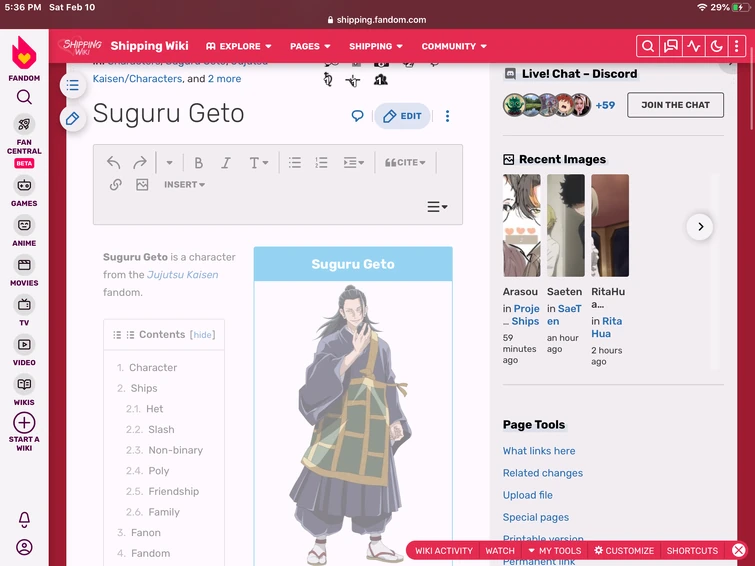Follow the Jujutsu Kaisen link

[x=182, y=275]
